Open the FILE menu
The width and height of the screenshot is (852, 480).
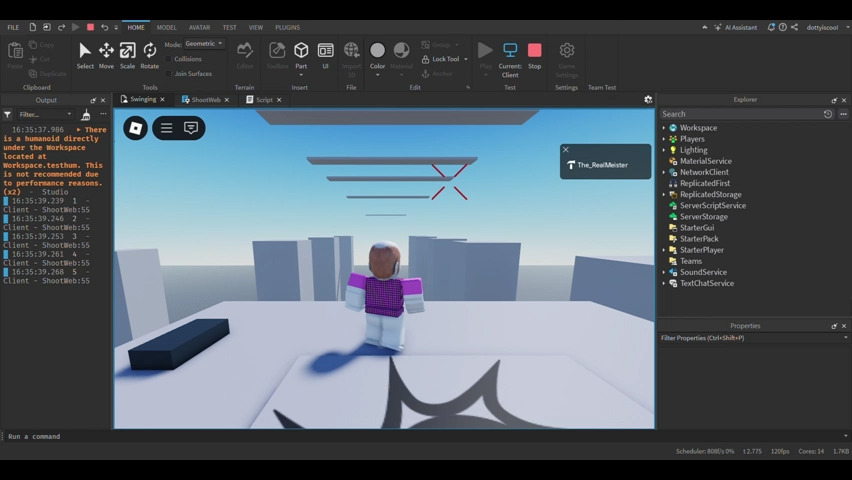click(13, 27)
